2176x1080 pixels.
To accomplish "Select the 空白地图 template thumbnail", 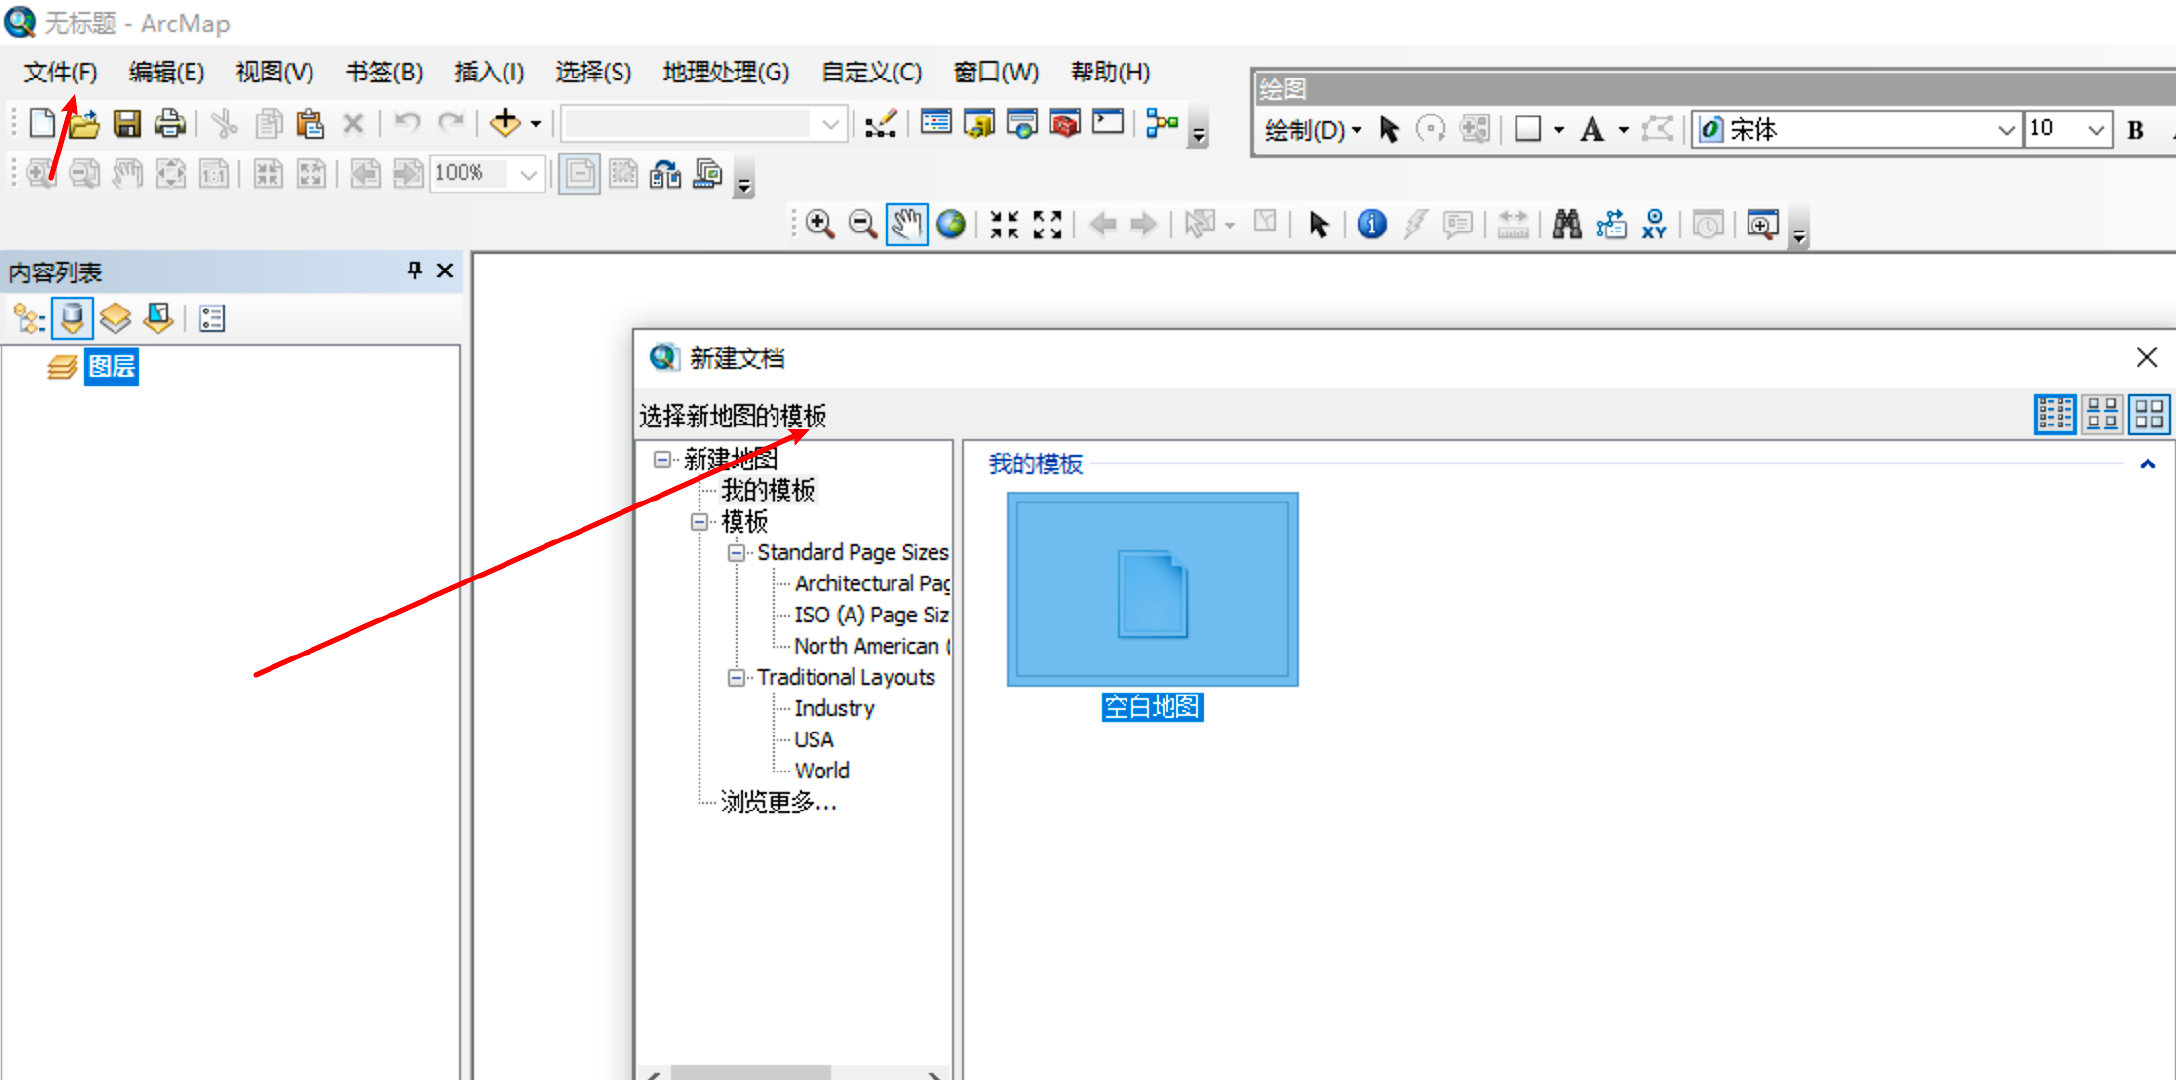I will pyautogui.click(x=1152, y=590).
